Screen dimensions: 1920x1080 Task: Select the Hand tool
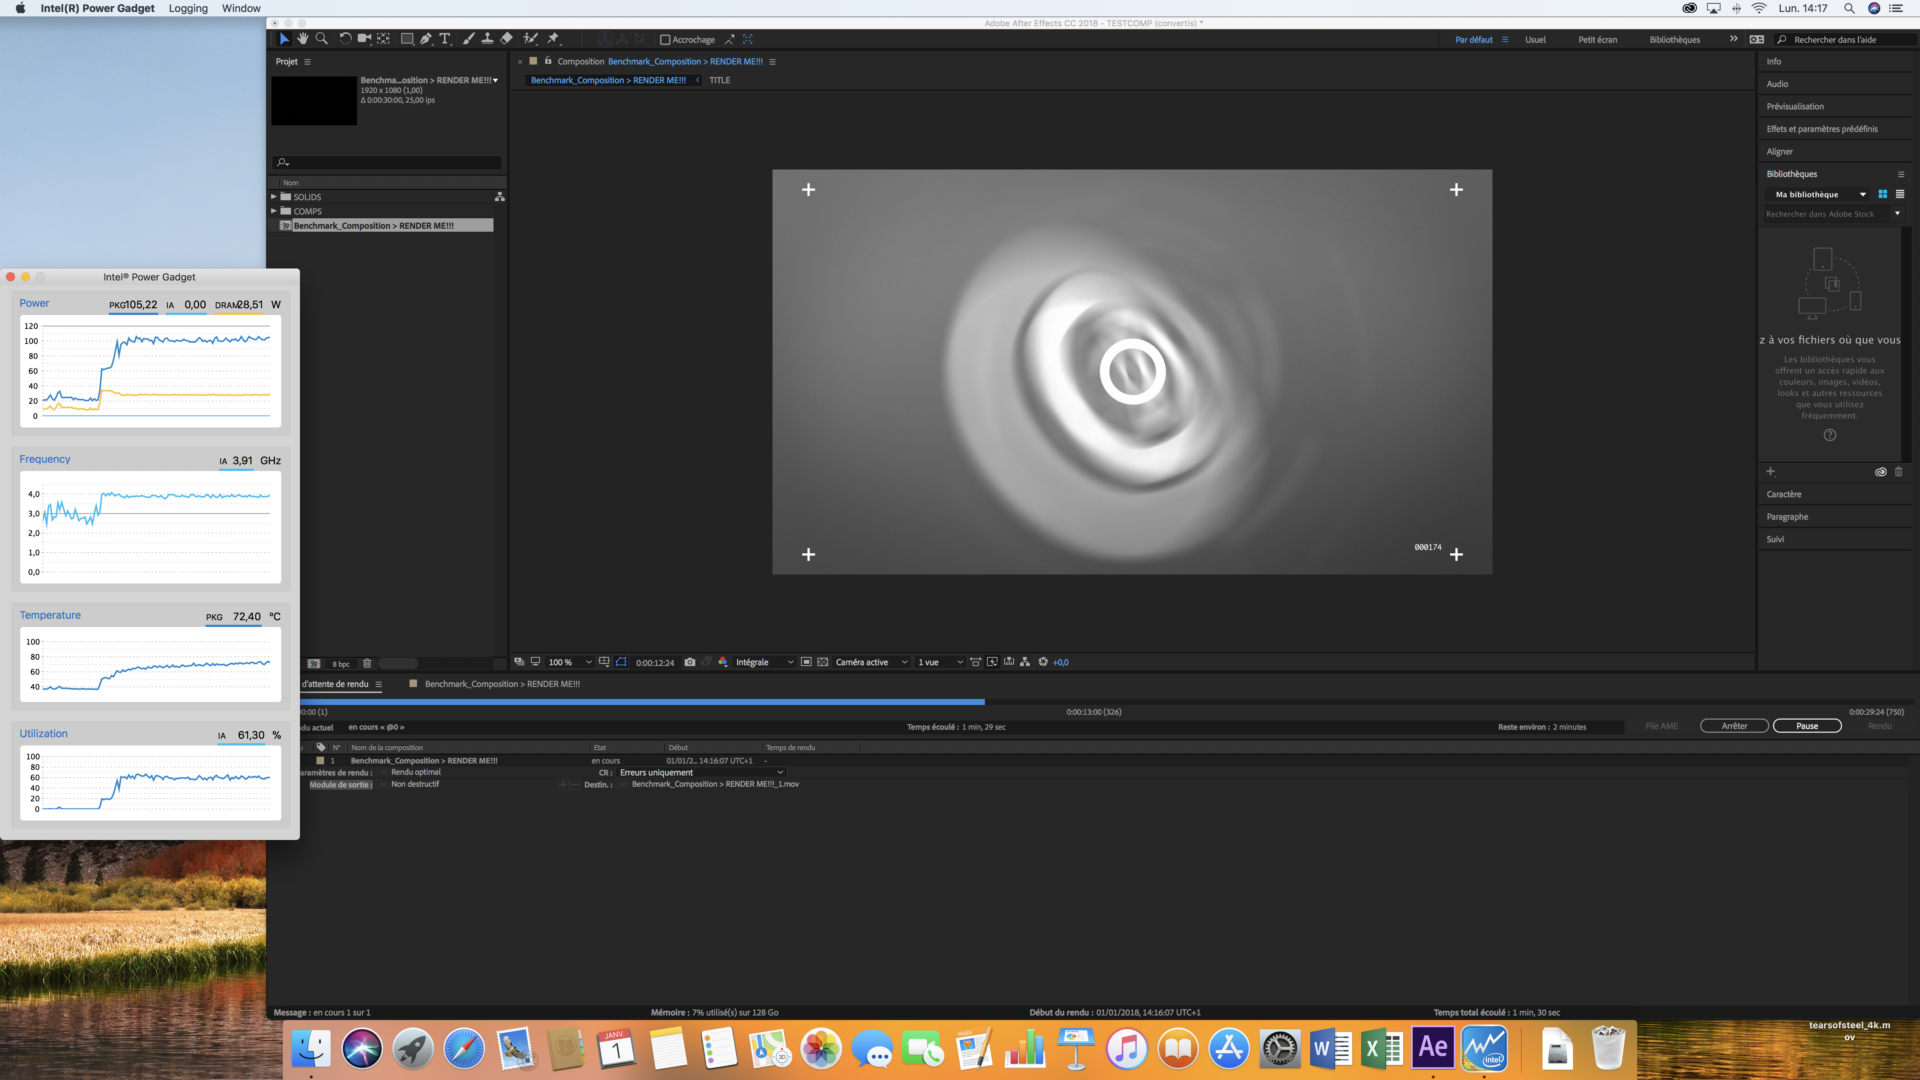pyautogui.click(x=303, y=39)
